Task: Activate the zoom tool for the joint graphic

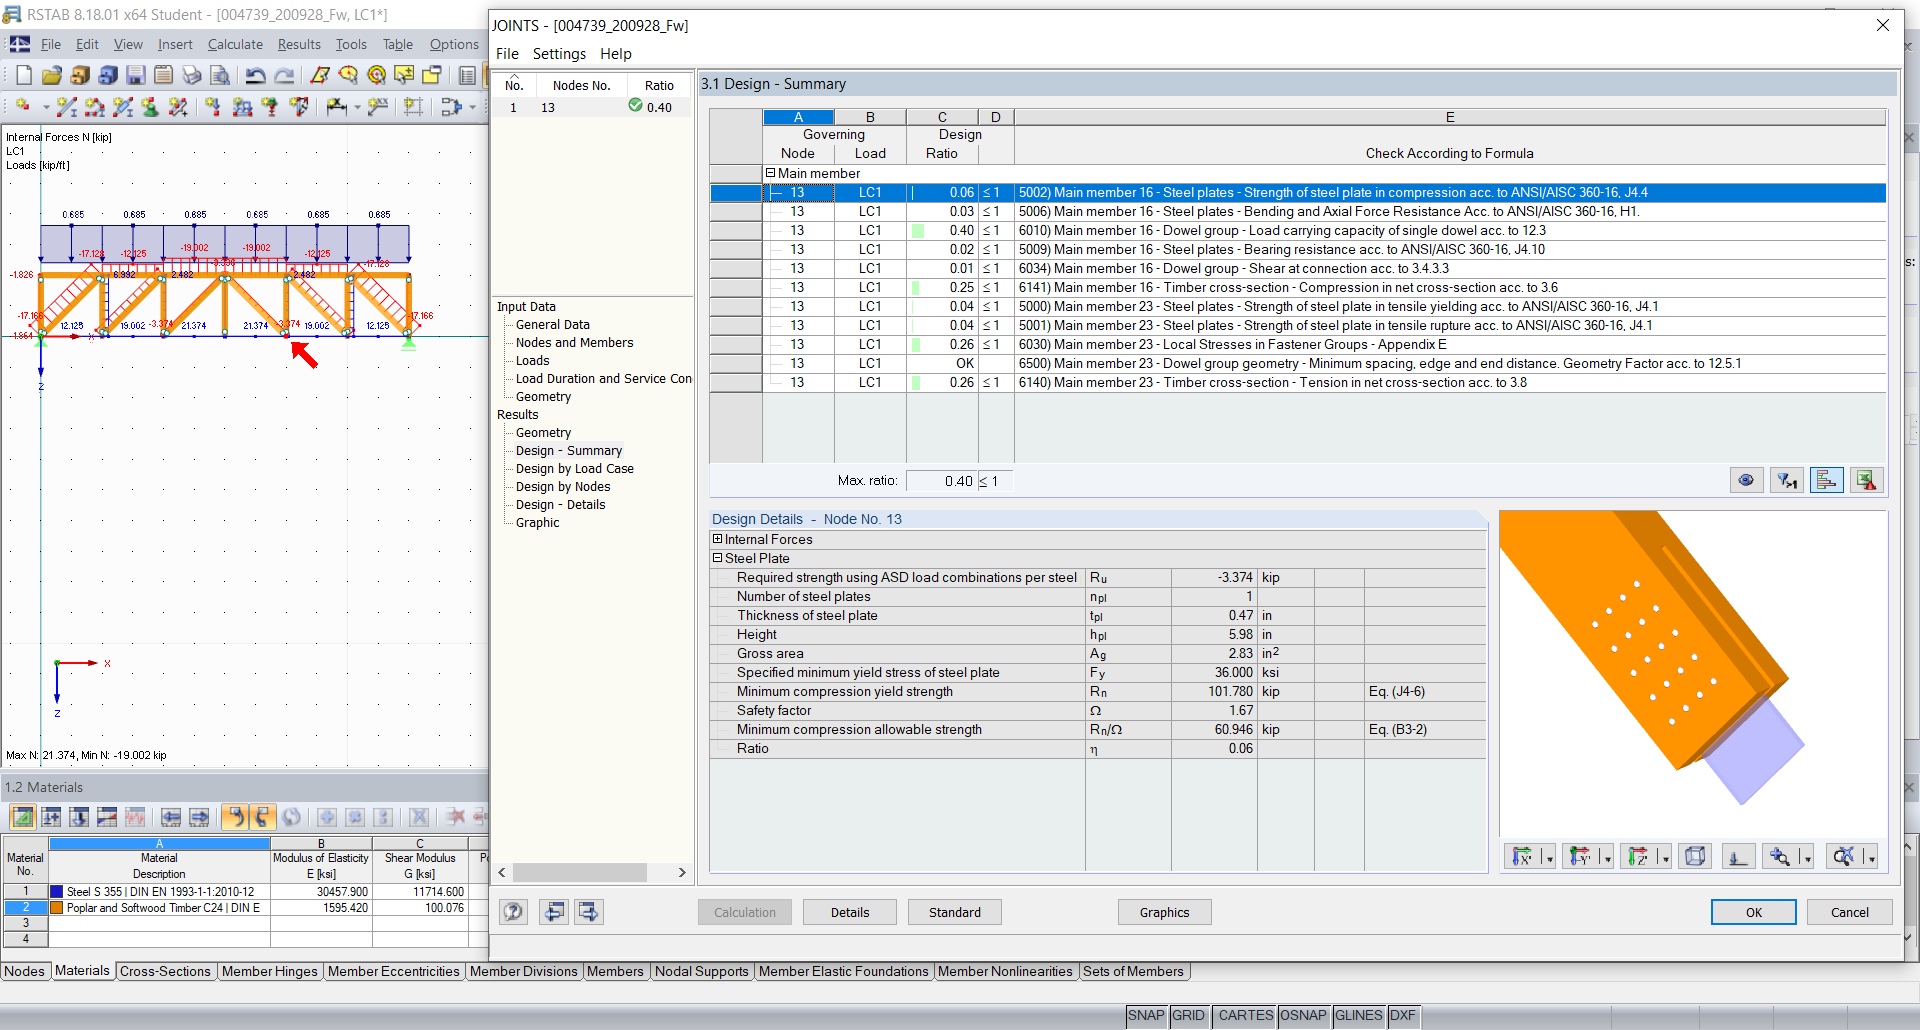Action: (x=1782, y=856)
